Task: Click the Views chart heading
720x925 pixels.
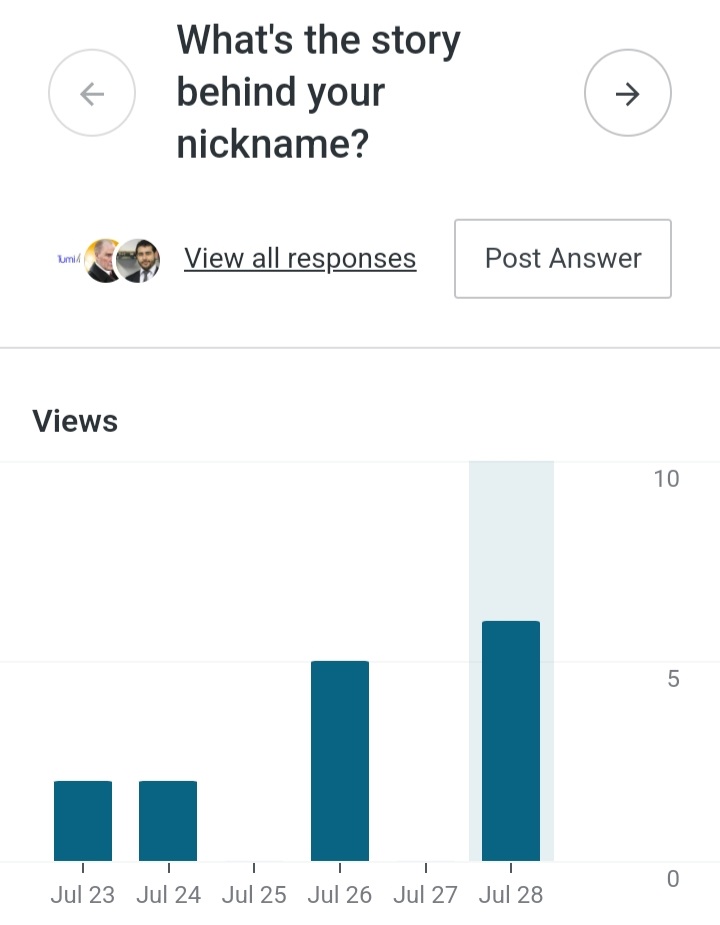Action: (x=75, y=421)
